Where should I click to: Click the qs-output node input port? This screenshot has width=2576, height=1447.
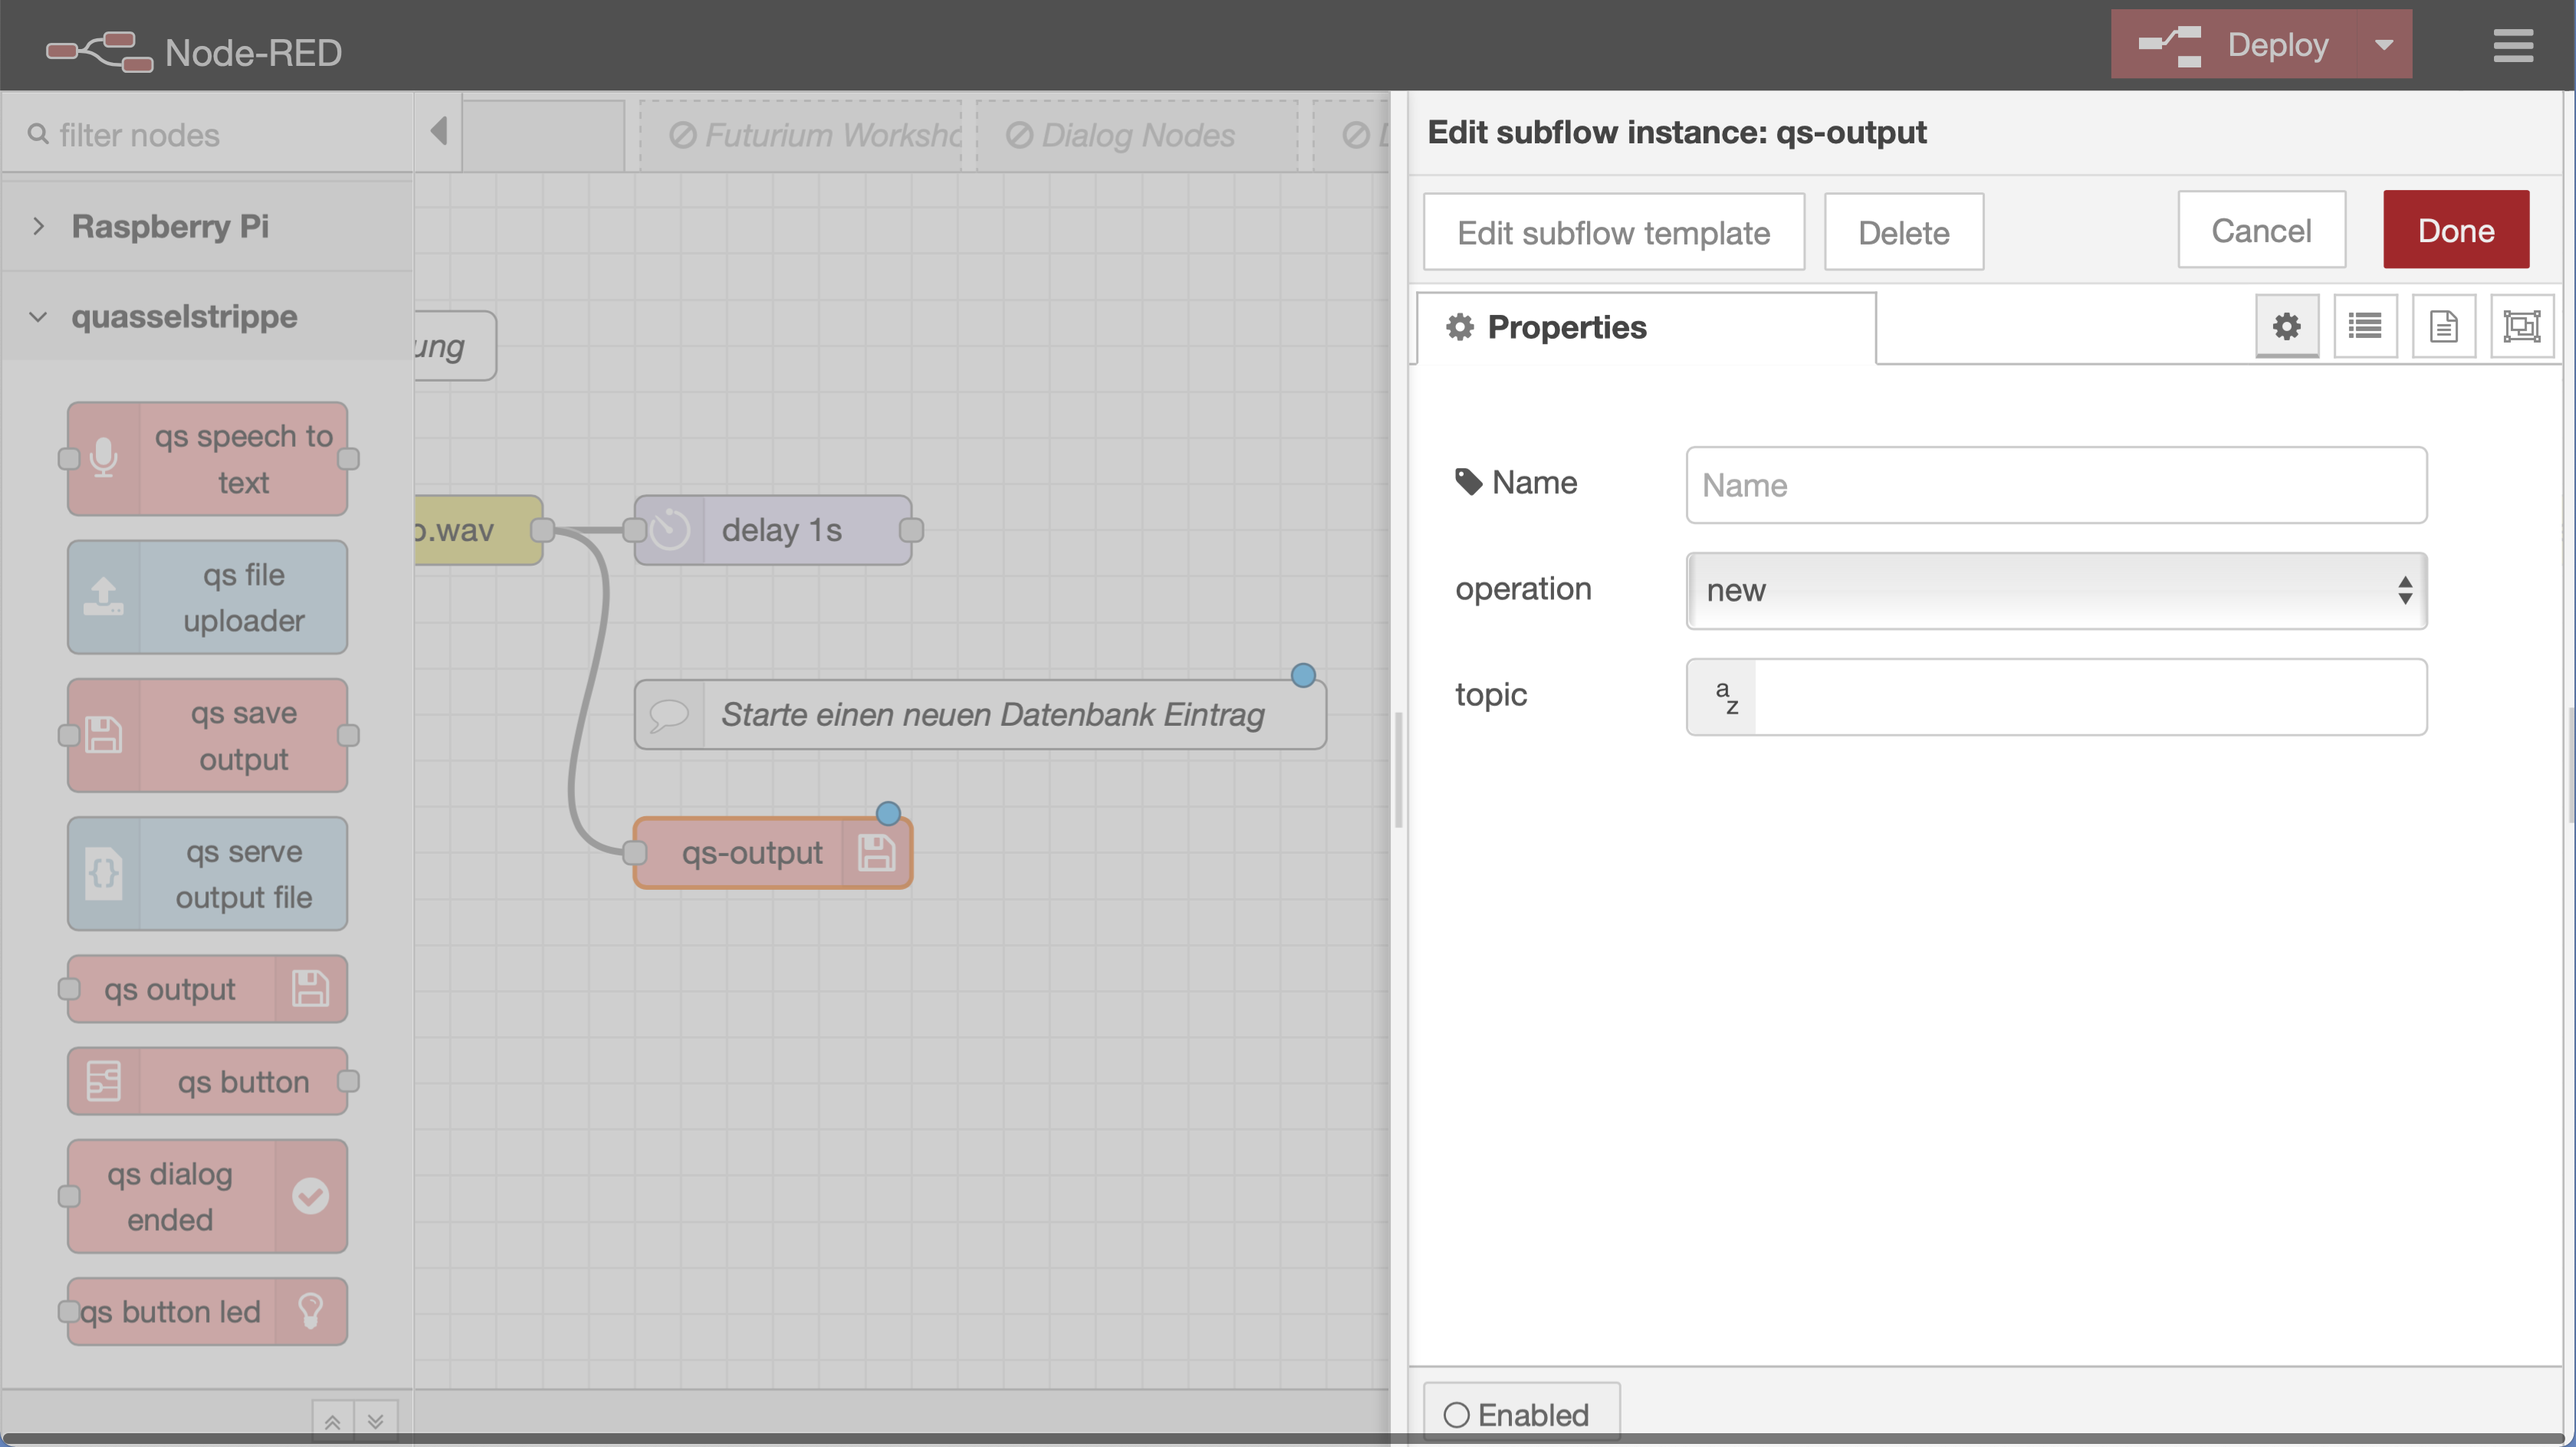tap(635, 853)
